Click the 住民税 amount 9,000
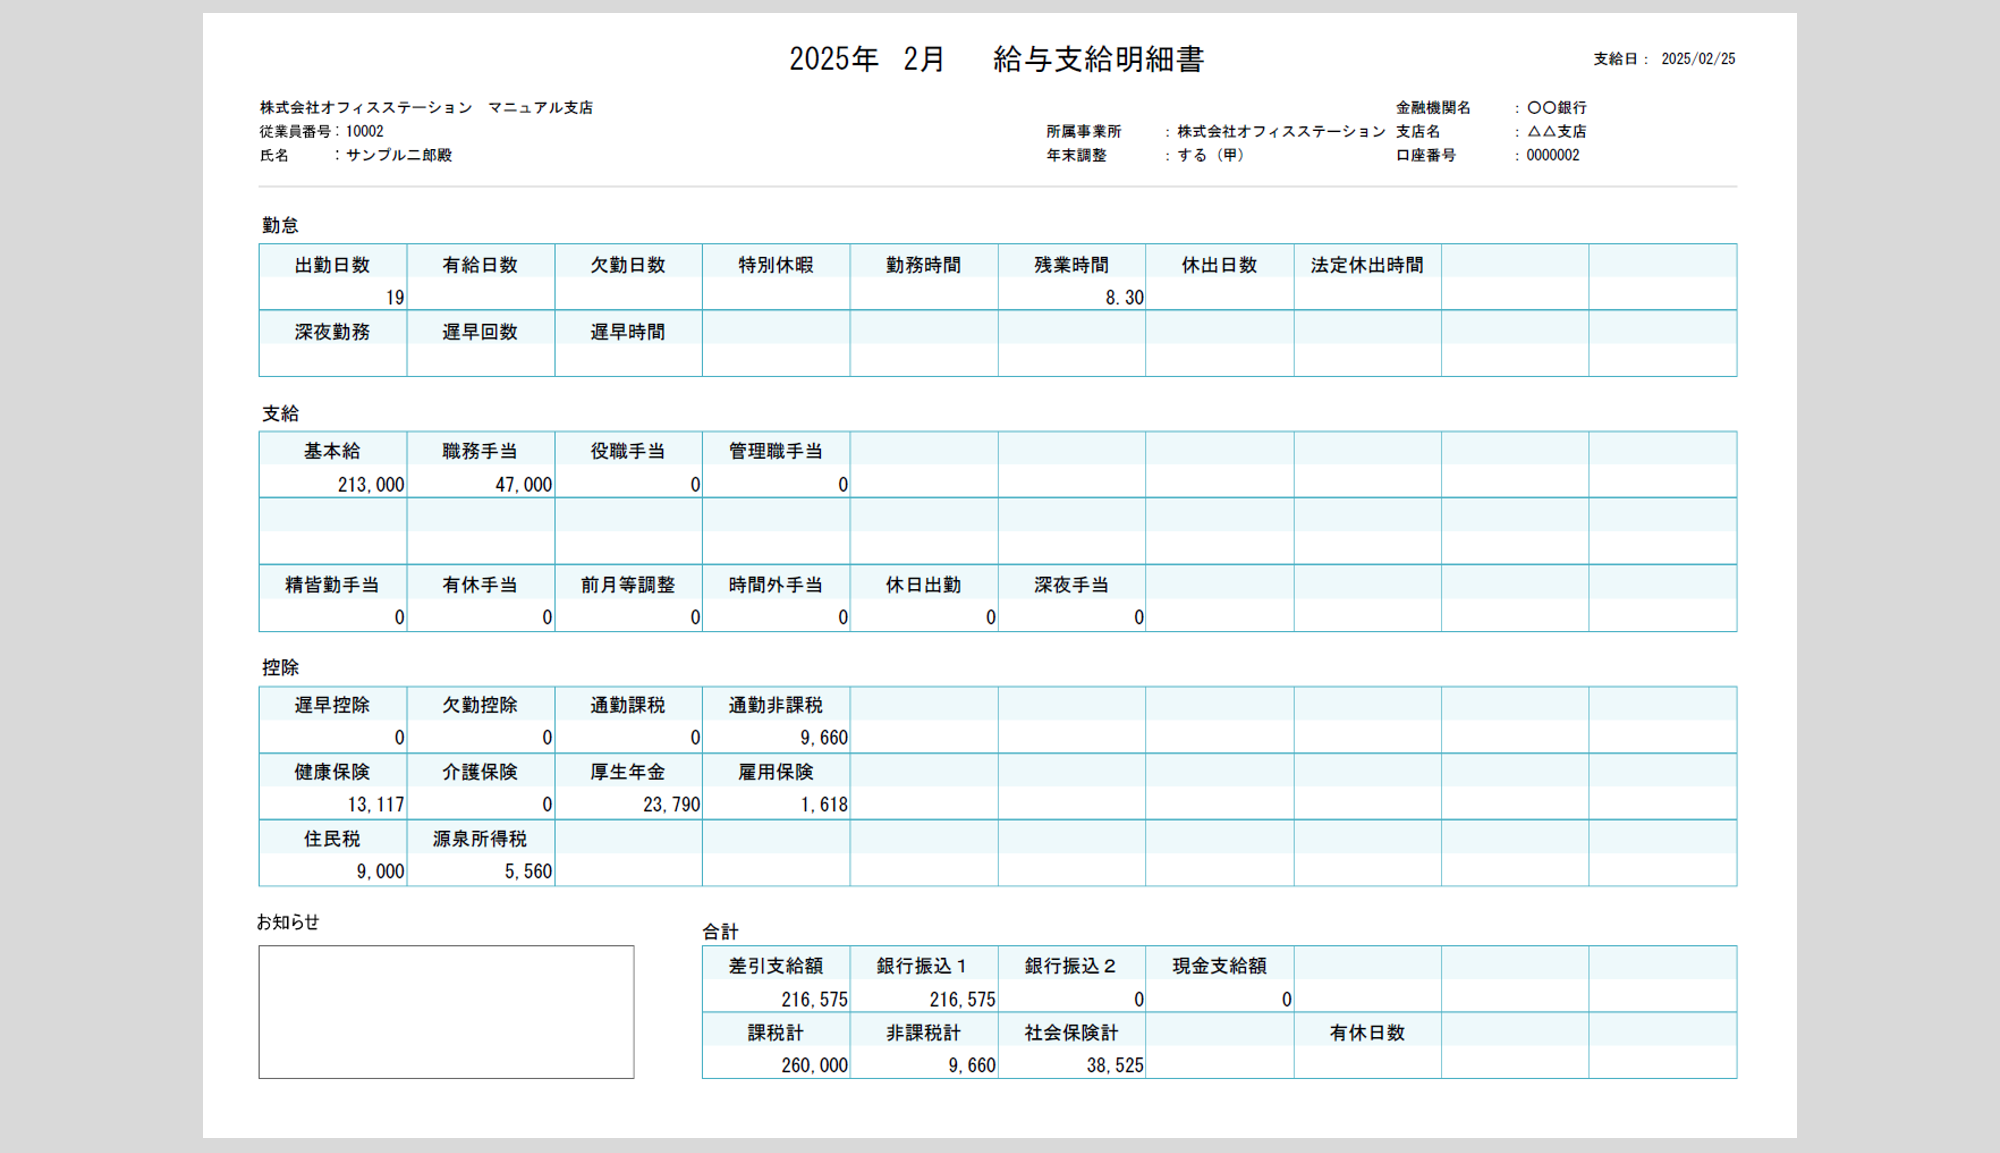 tap(379, 872)
